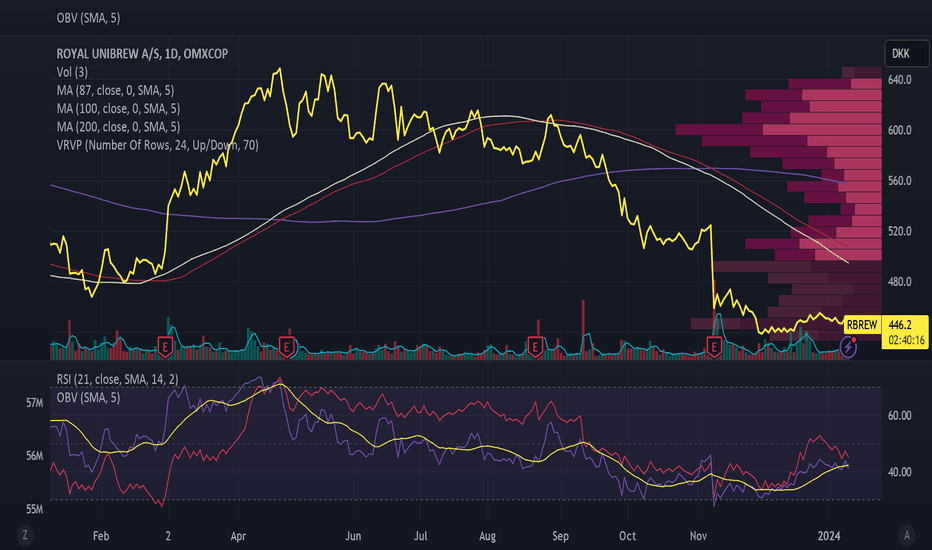The image size is (932, 550).
Task: Click the Aug label on time axis
Action: tap(487, 536)
